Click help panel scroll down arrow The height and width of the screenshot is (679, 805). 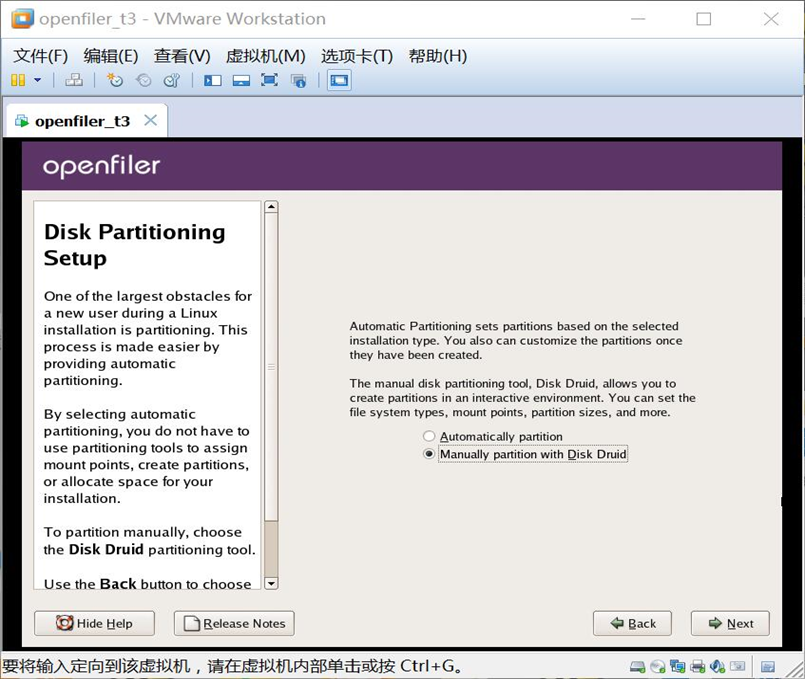[x=271, y=583]
